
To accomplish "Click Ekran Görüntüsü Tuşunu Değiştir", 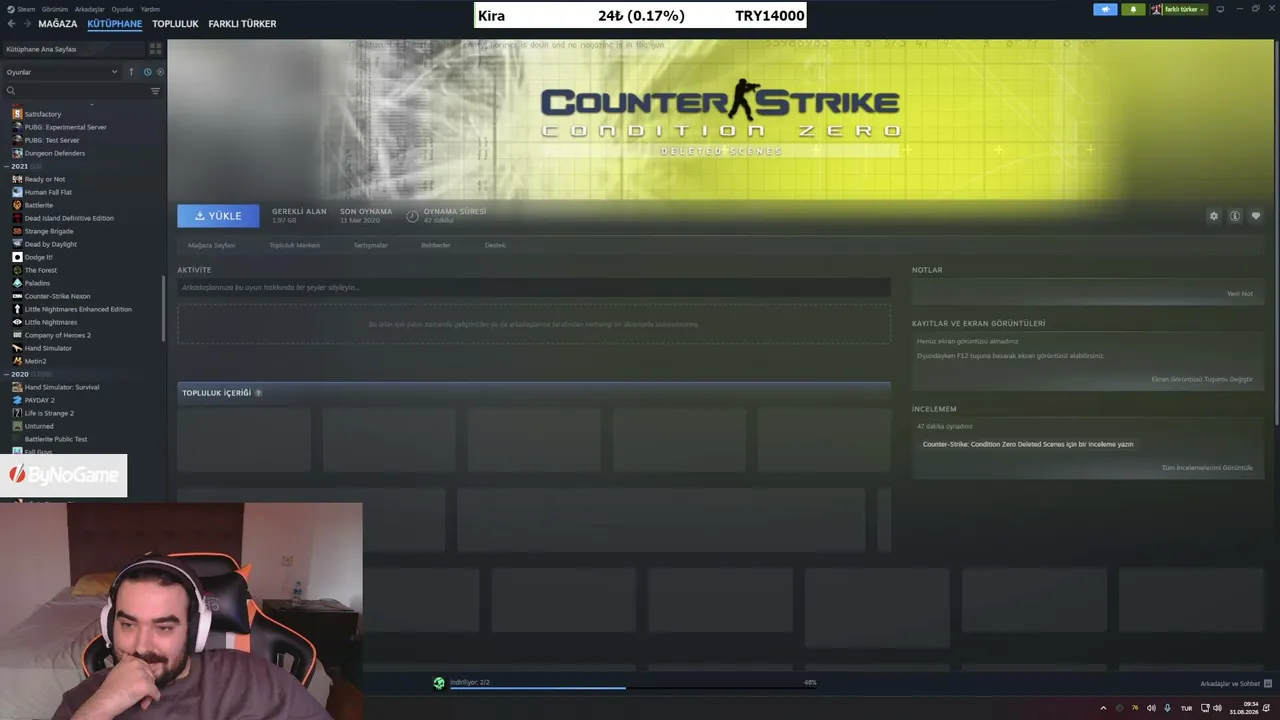I will click(x=1202, y=379).
